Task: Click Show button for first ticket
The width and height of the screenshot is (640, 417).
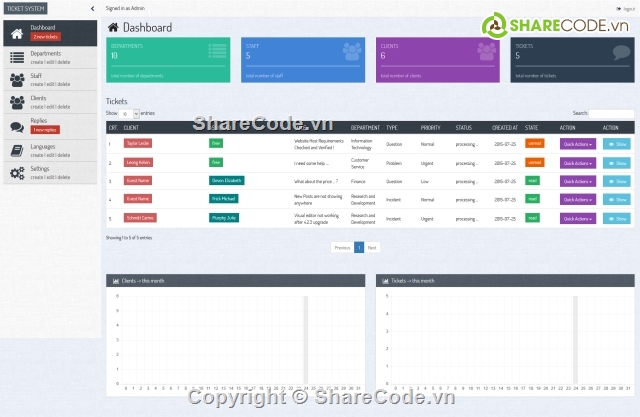Action: tap(617, 144)
